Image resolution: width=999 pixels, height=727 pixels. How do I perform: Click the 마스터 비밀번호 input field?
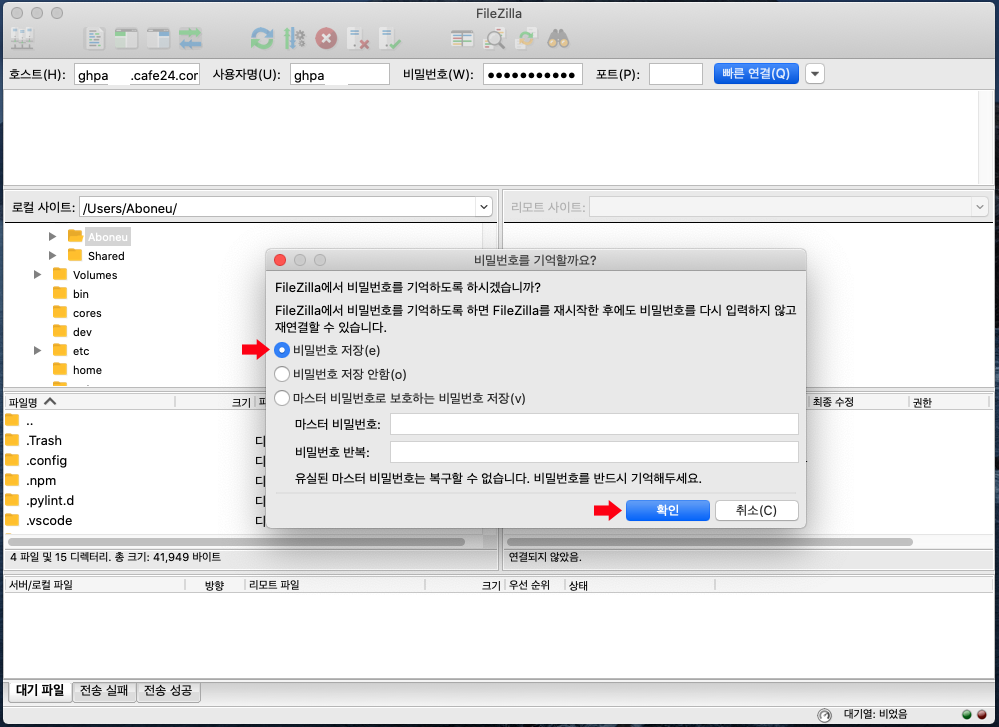coord(594,424)
